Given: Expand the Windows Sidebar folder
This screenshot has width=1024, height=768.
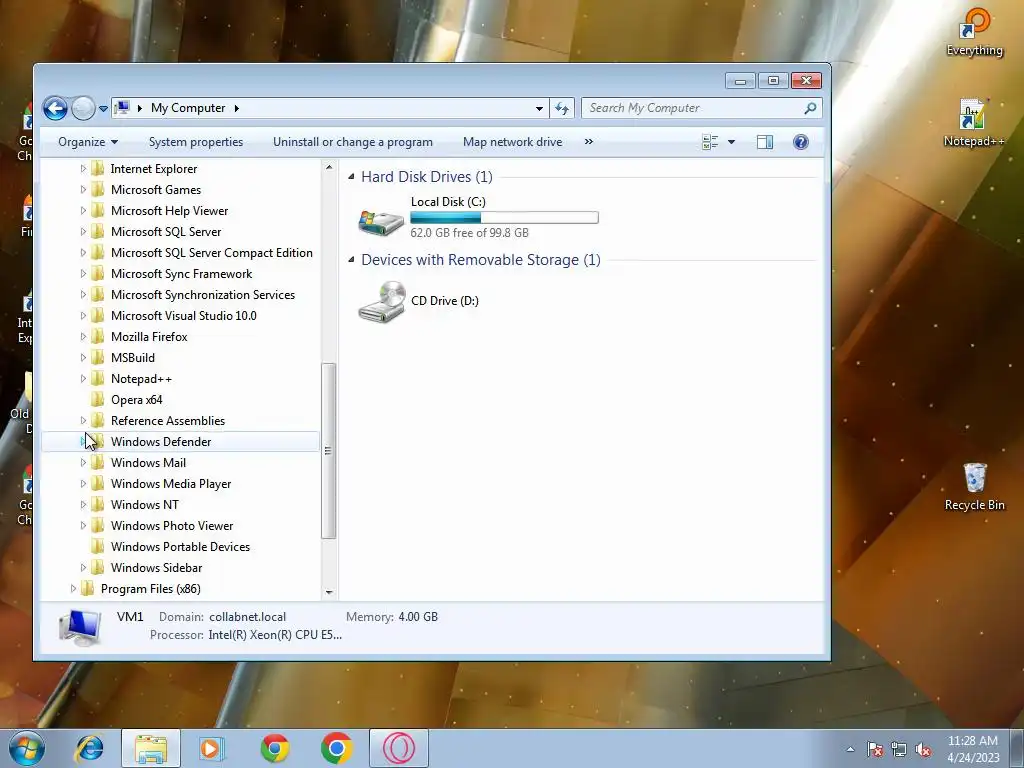Looking at the screenshot, I should point(83,568).
